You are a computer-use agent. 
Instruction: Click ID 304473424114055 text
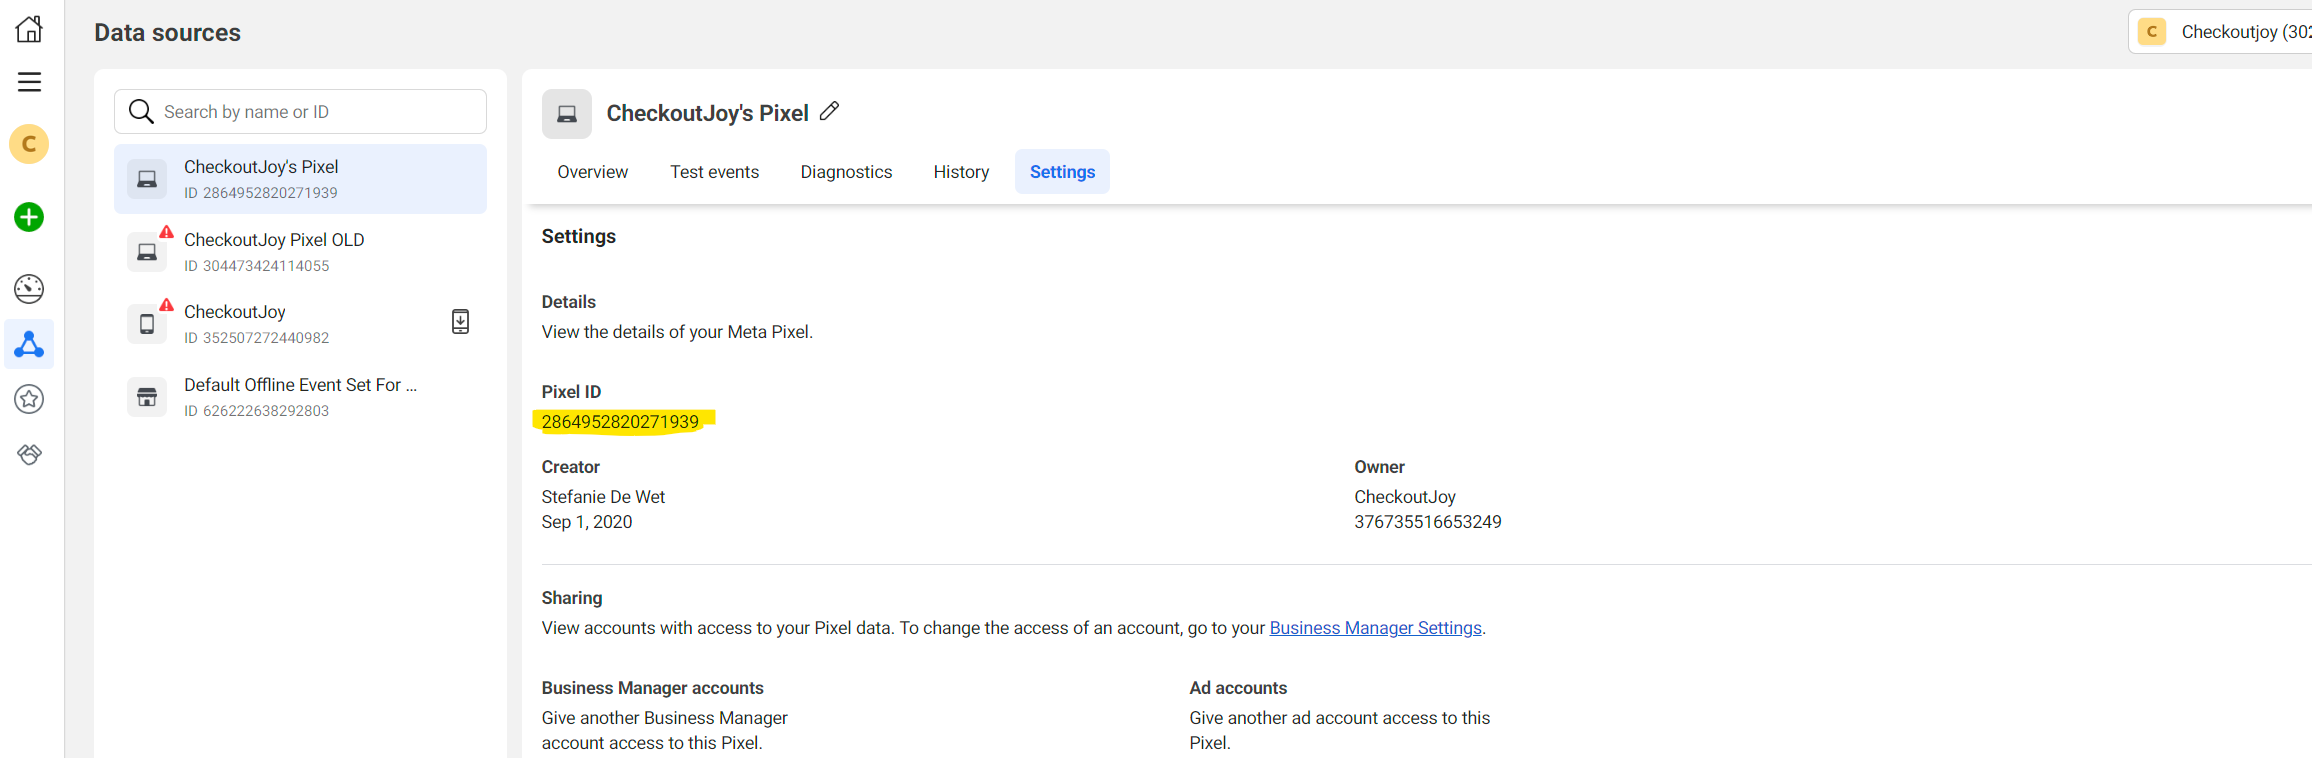coord(257,266)
